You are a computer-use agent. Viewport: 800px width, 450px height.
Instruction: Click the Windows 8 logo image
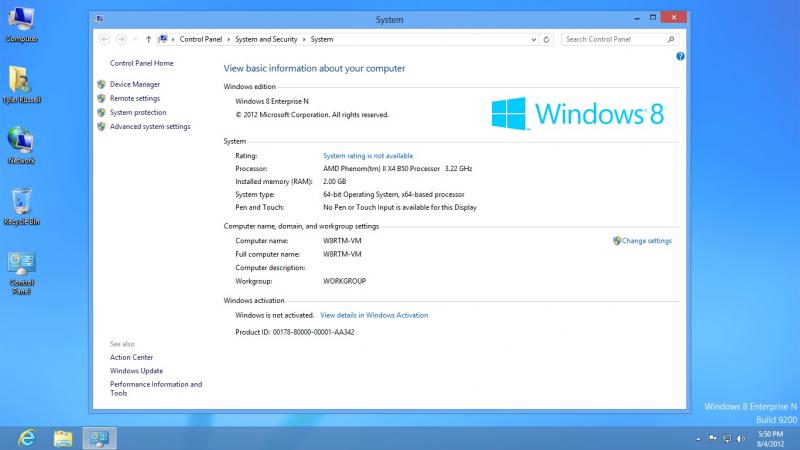[x=578, y=113]
